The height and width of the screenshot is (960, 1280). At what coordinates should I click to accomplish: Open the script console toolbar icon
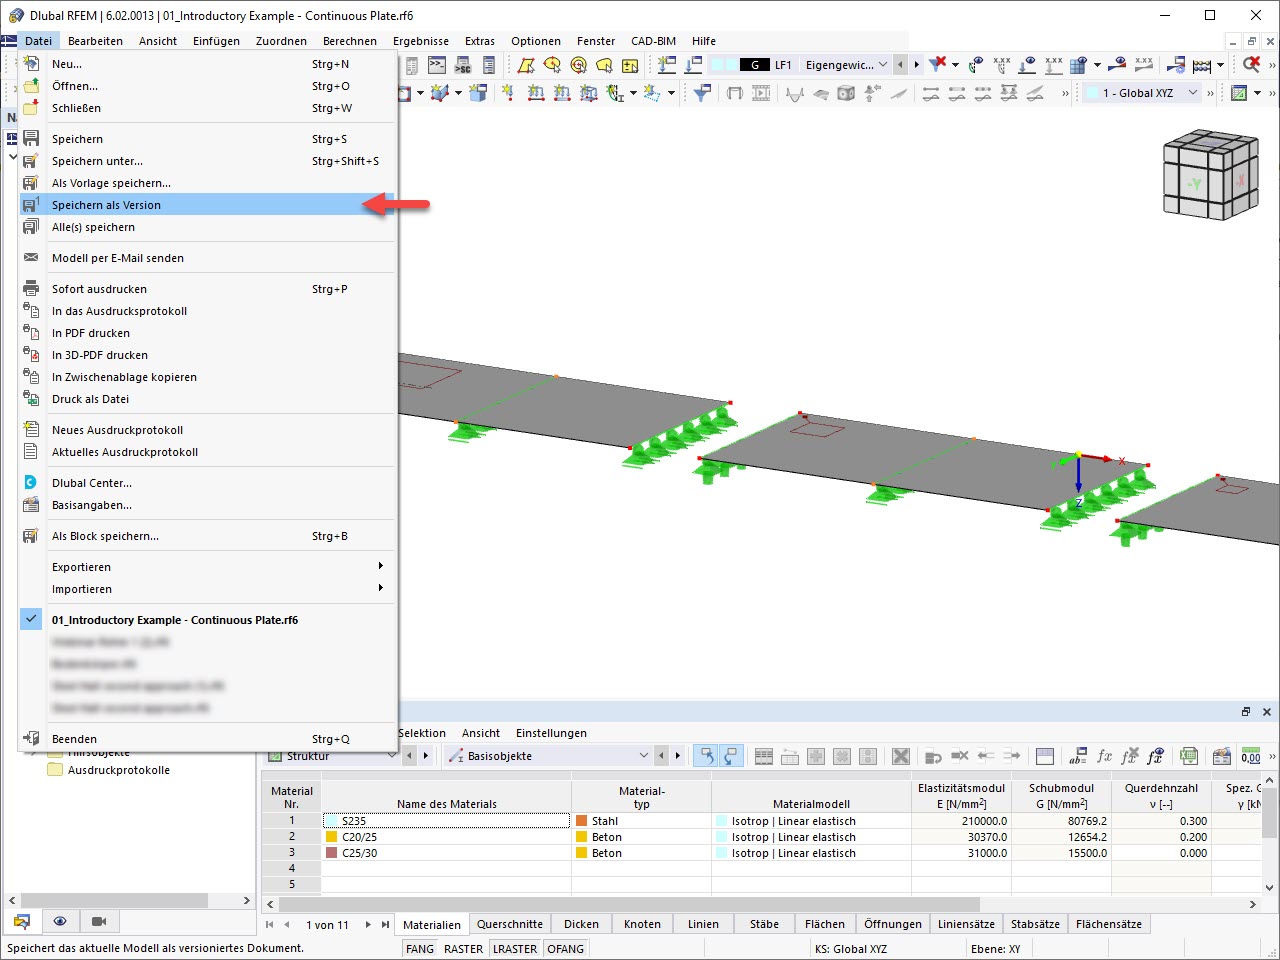pos(437,65)
